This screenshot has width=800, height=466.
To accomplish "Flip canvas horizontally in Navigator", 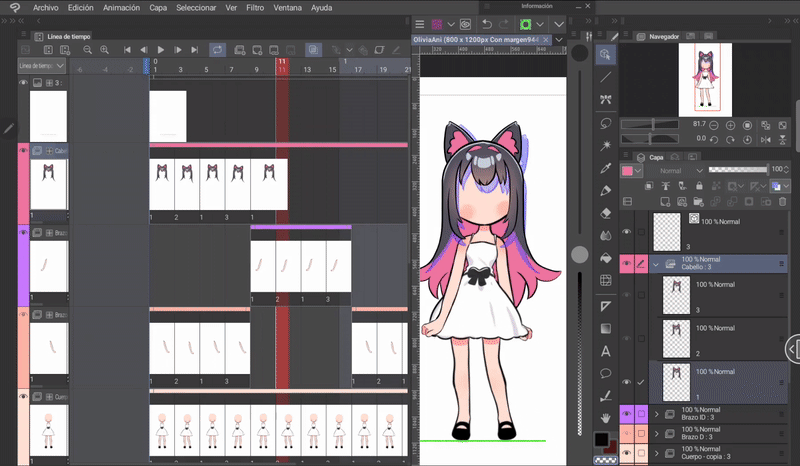I will click(x=765, y=139).
